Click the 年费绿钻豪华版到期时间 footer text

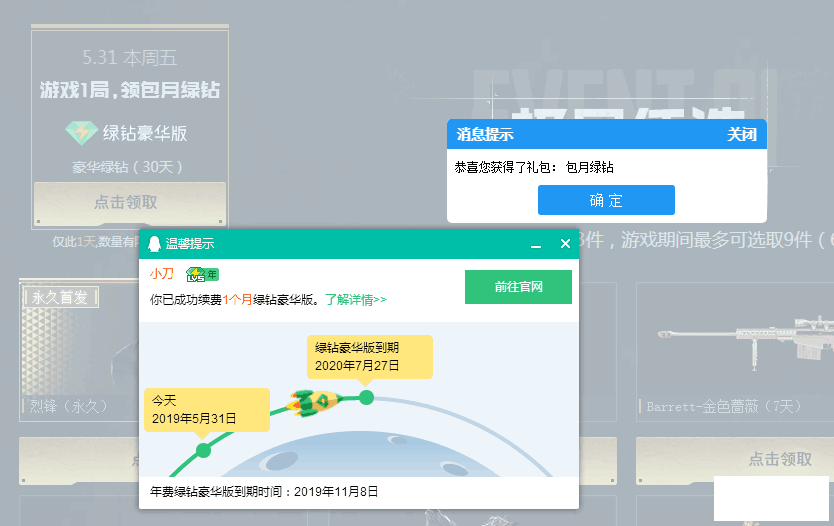pyautogui.click(x=264, y=491)
